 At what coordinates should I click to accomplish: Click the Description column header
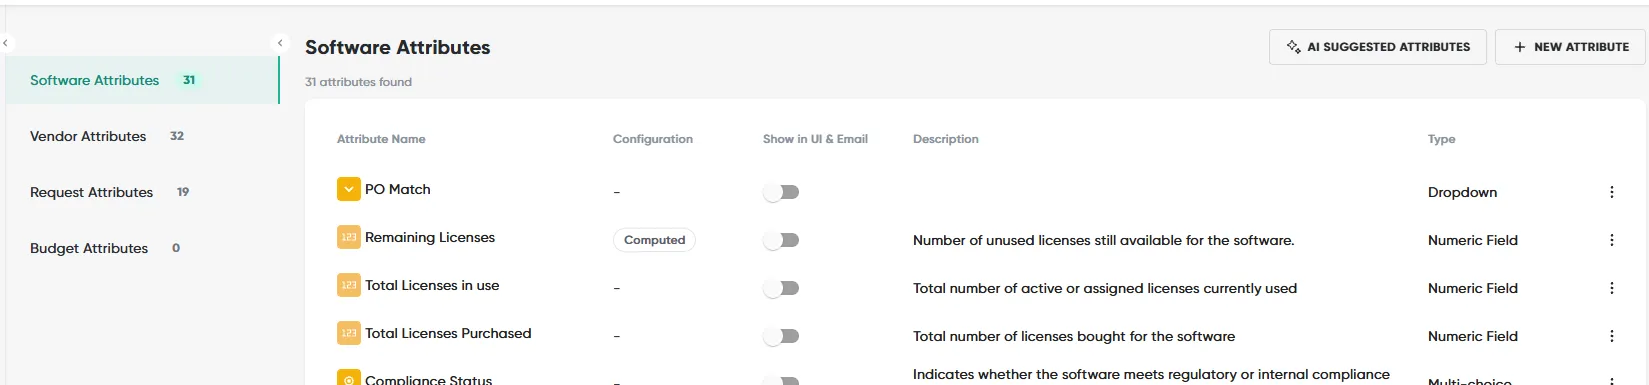946,139
